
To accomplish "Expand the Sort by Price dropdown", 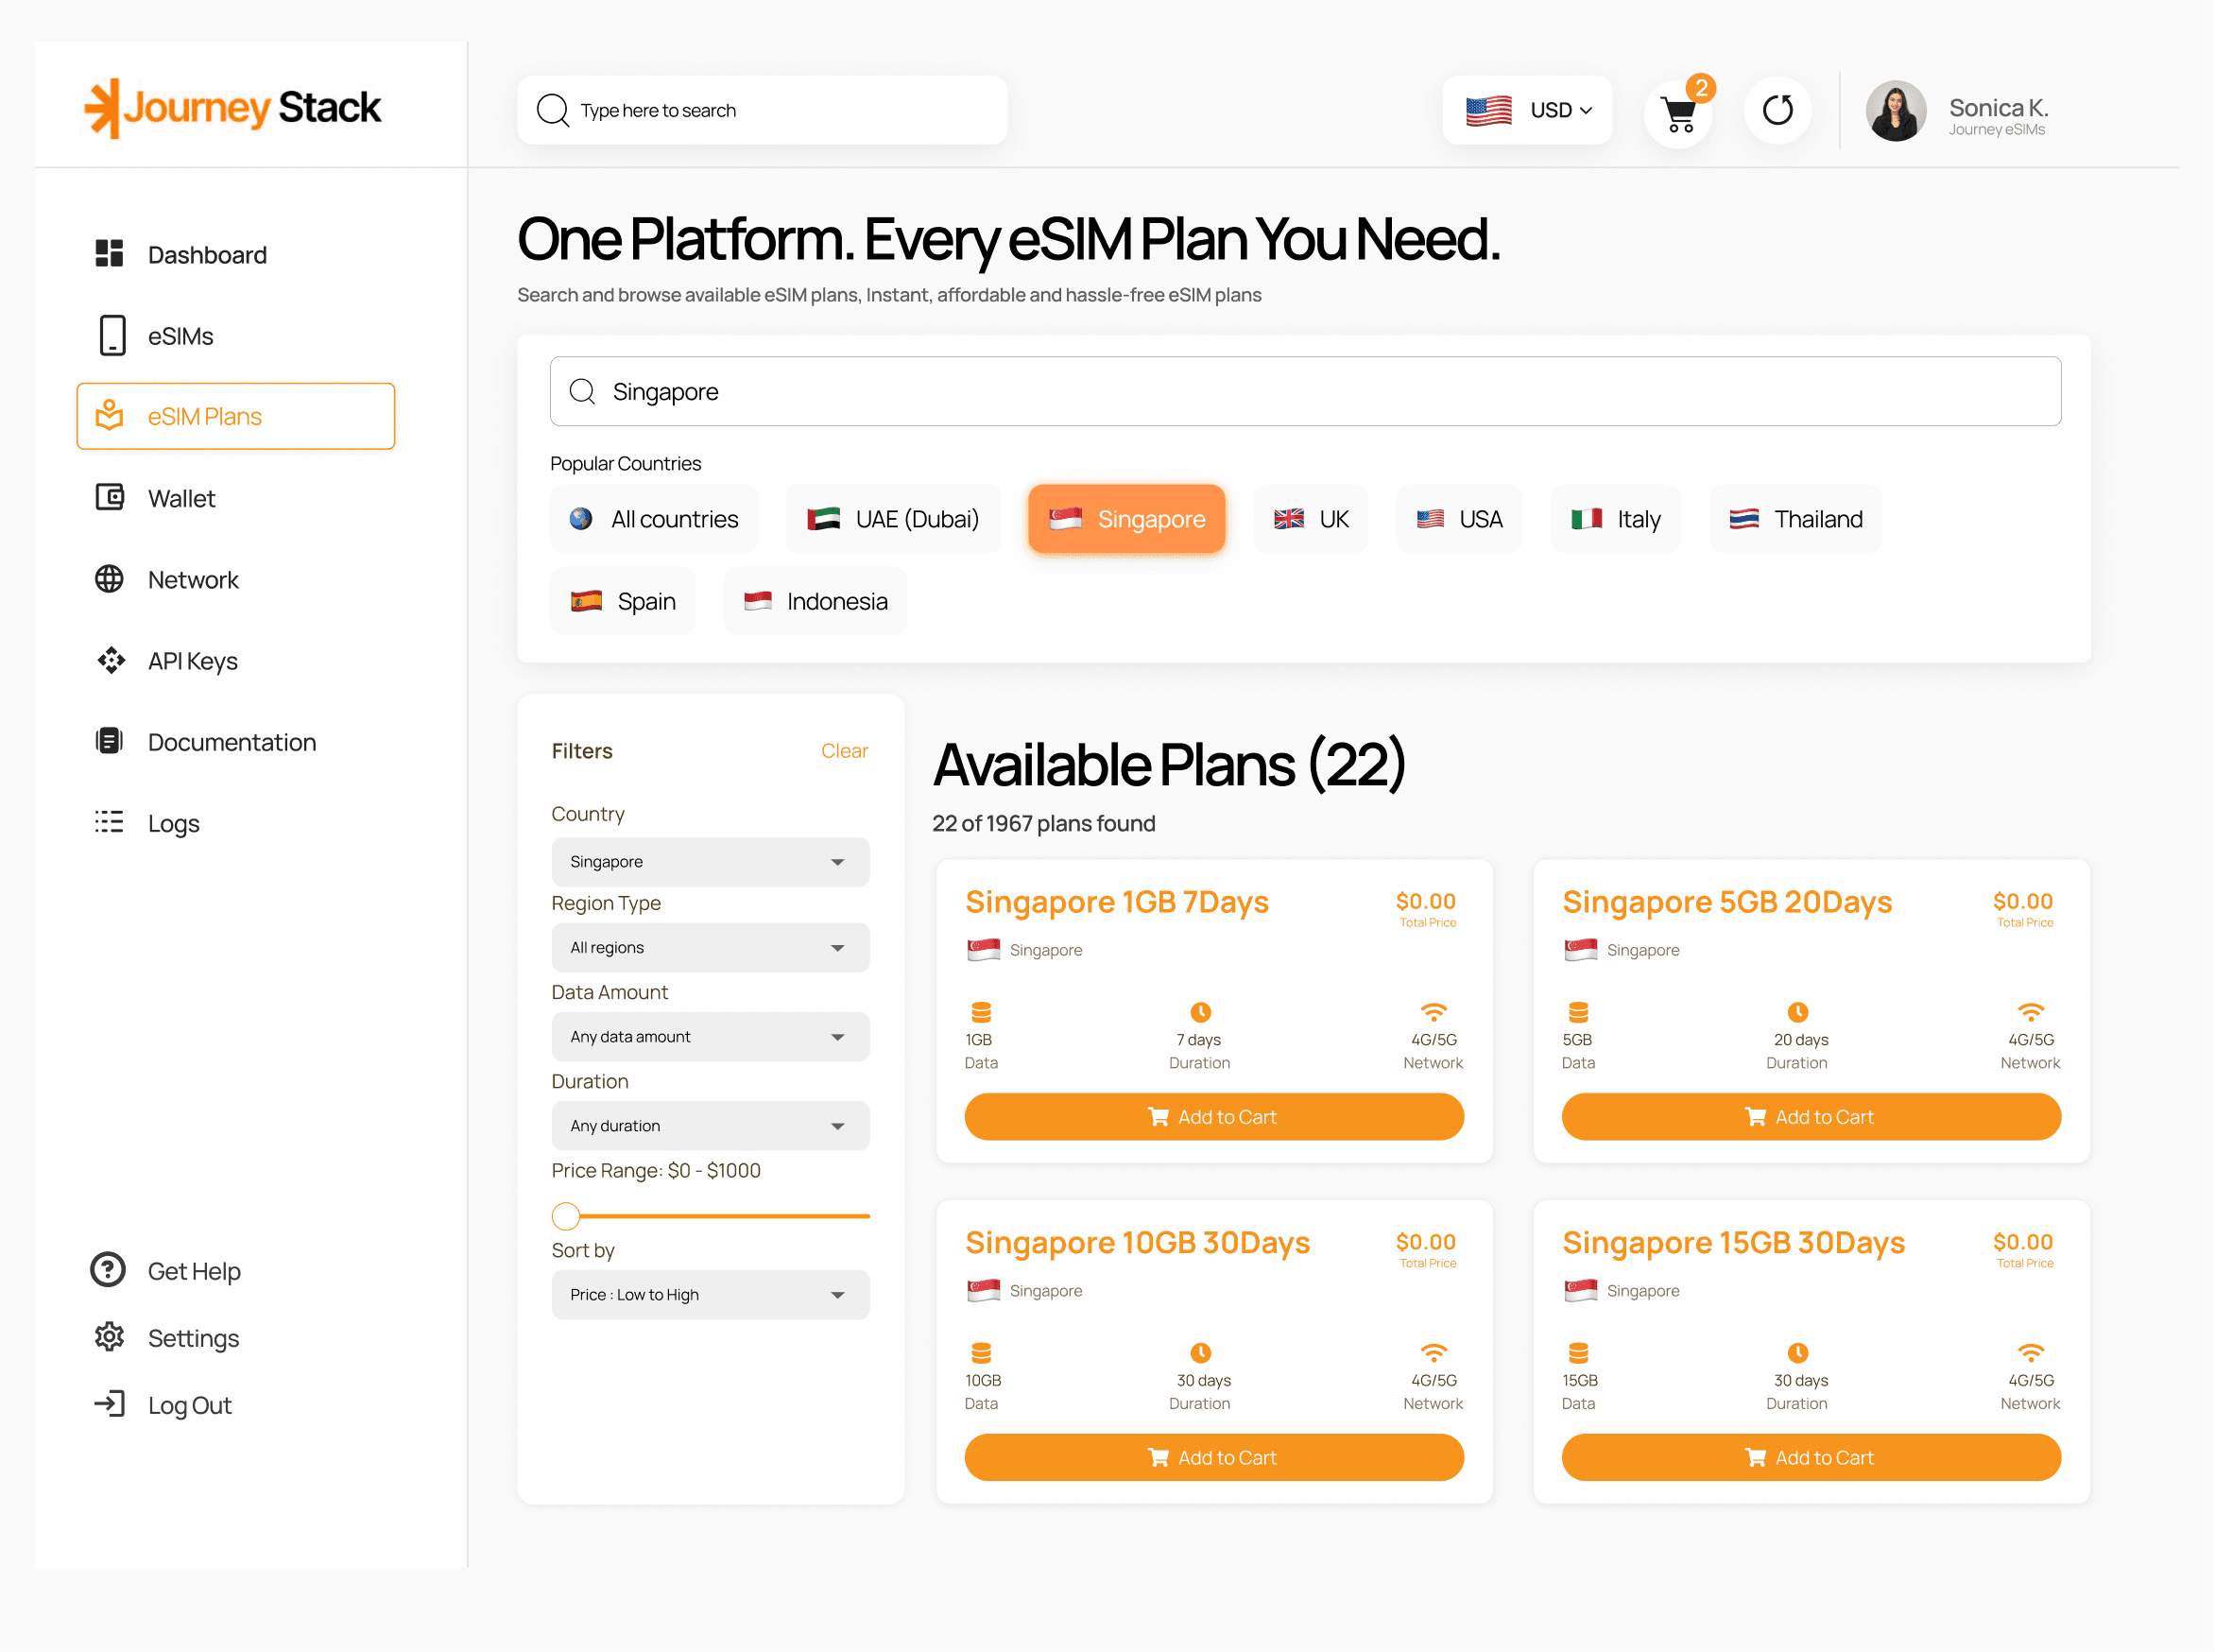I will [710, 1294].
